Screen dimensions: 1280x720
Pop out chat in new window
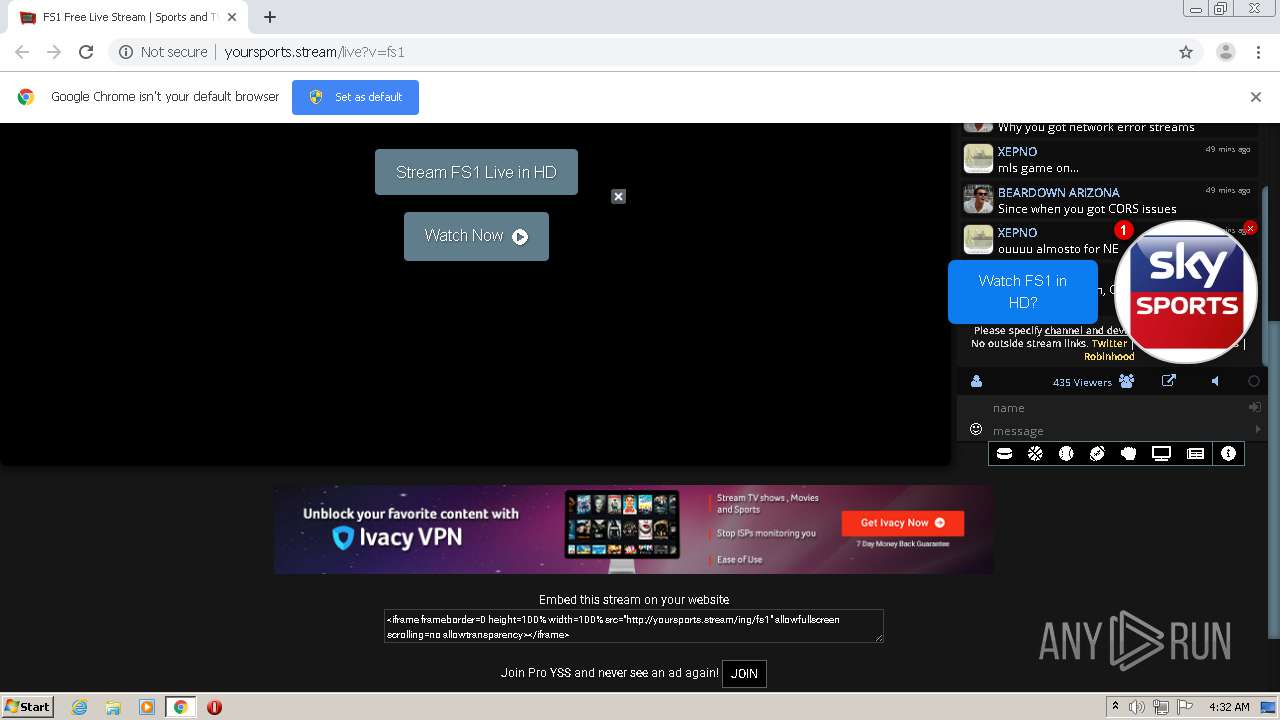[1168, 381]
